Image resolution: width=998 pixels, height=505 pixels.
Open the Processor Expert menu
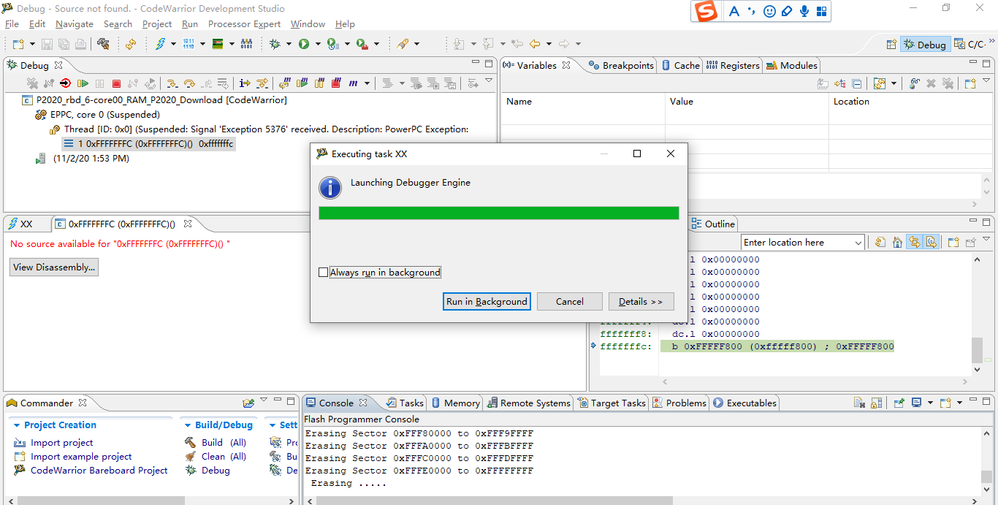click(244, 24)
